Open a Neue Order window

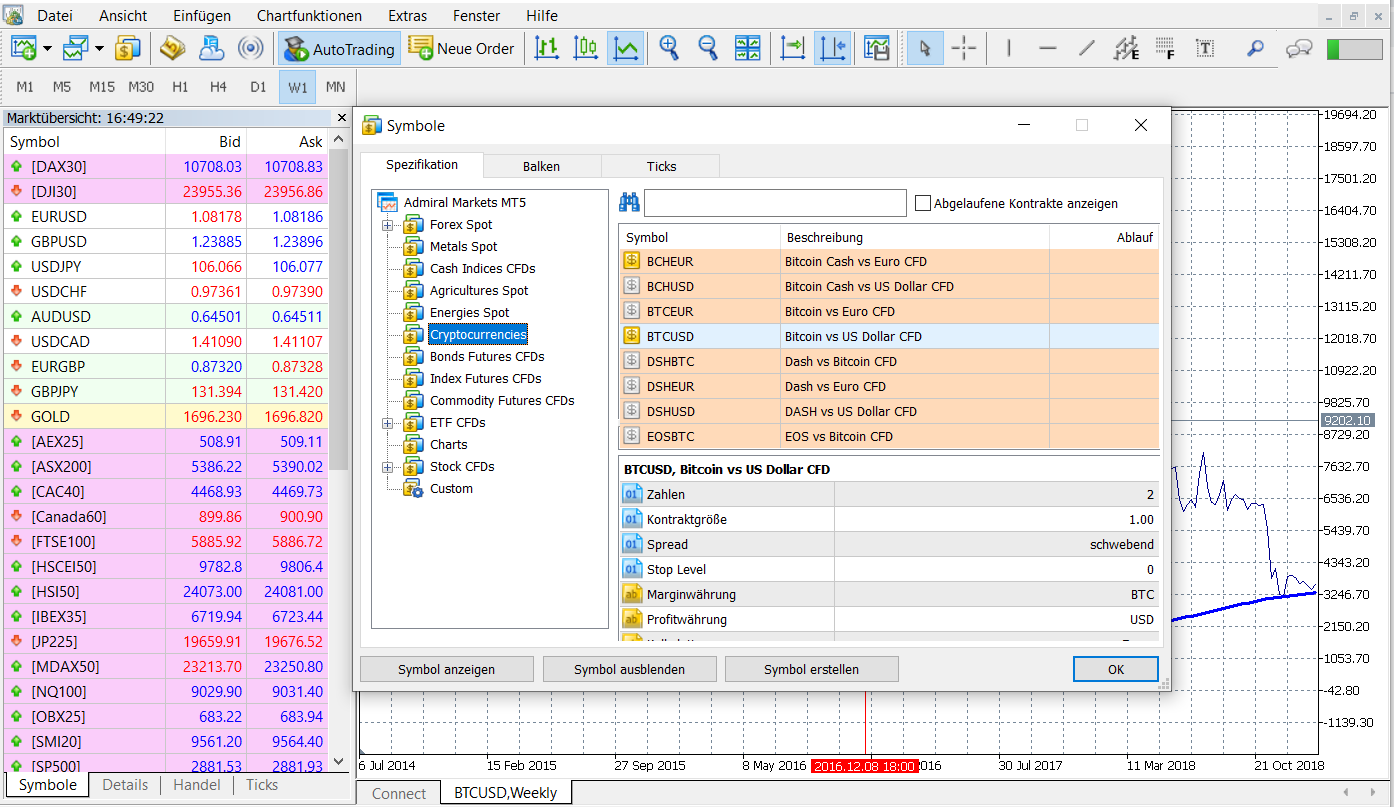coord(461,48)
